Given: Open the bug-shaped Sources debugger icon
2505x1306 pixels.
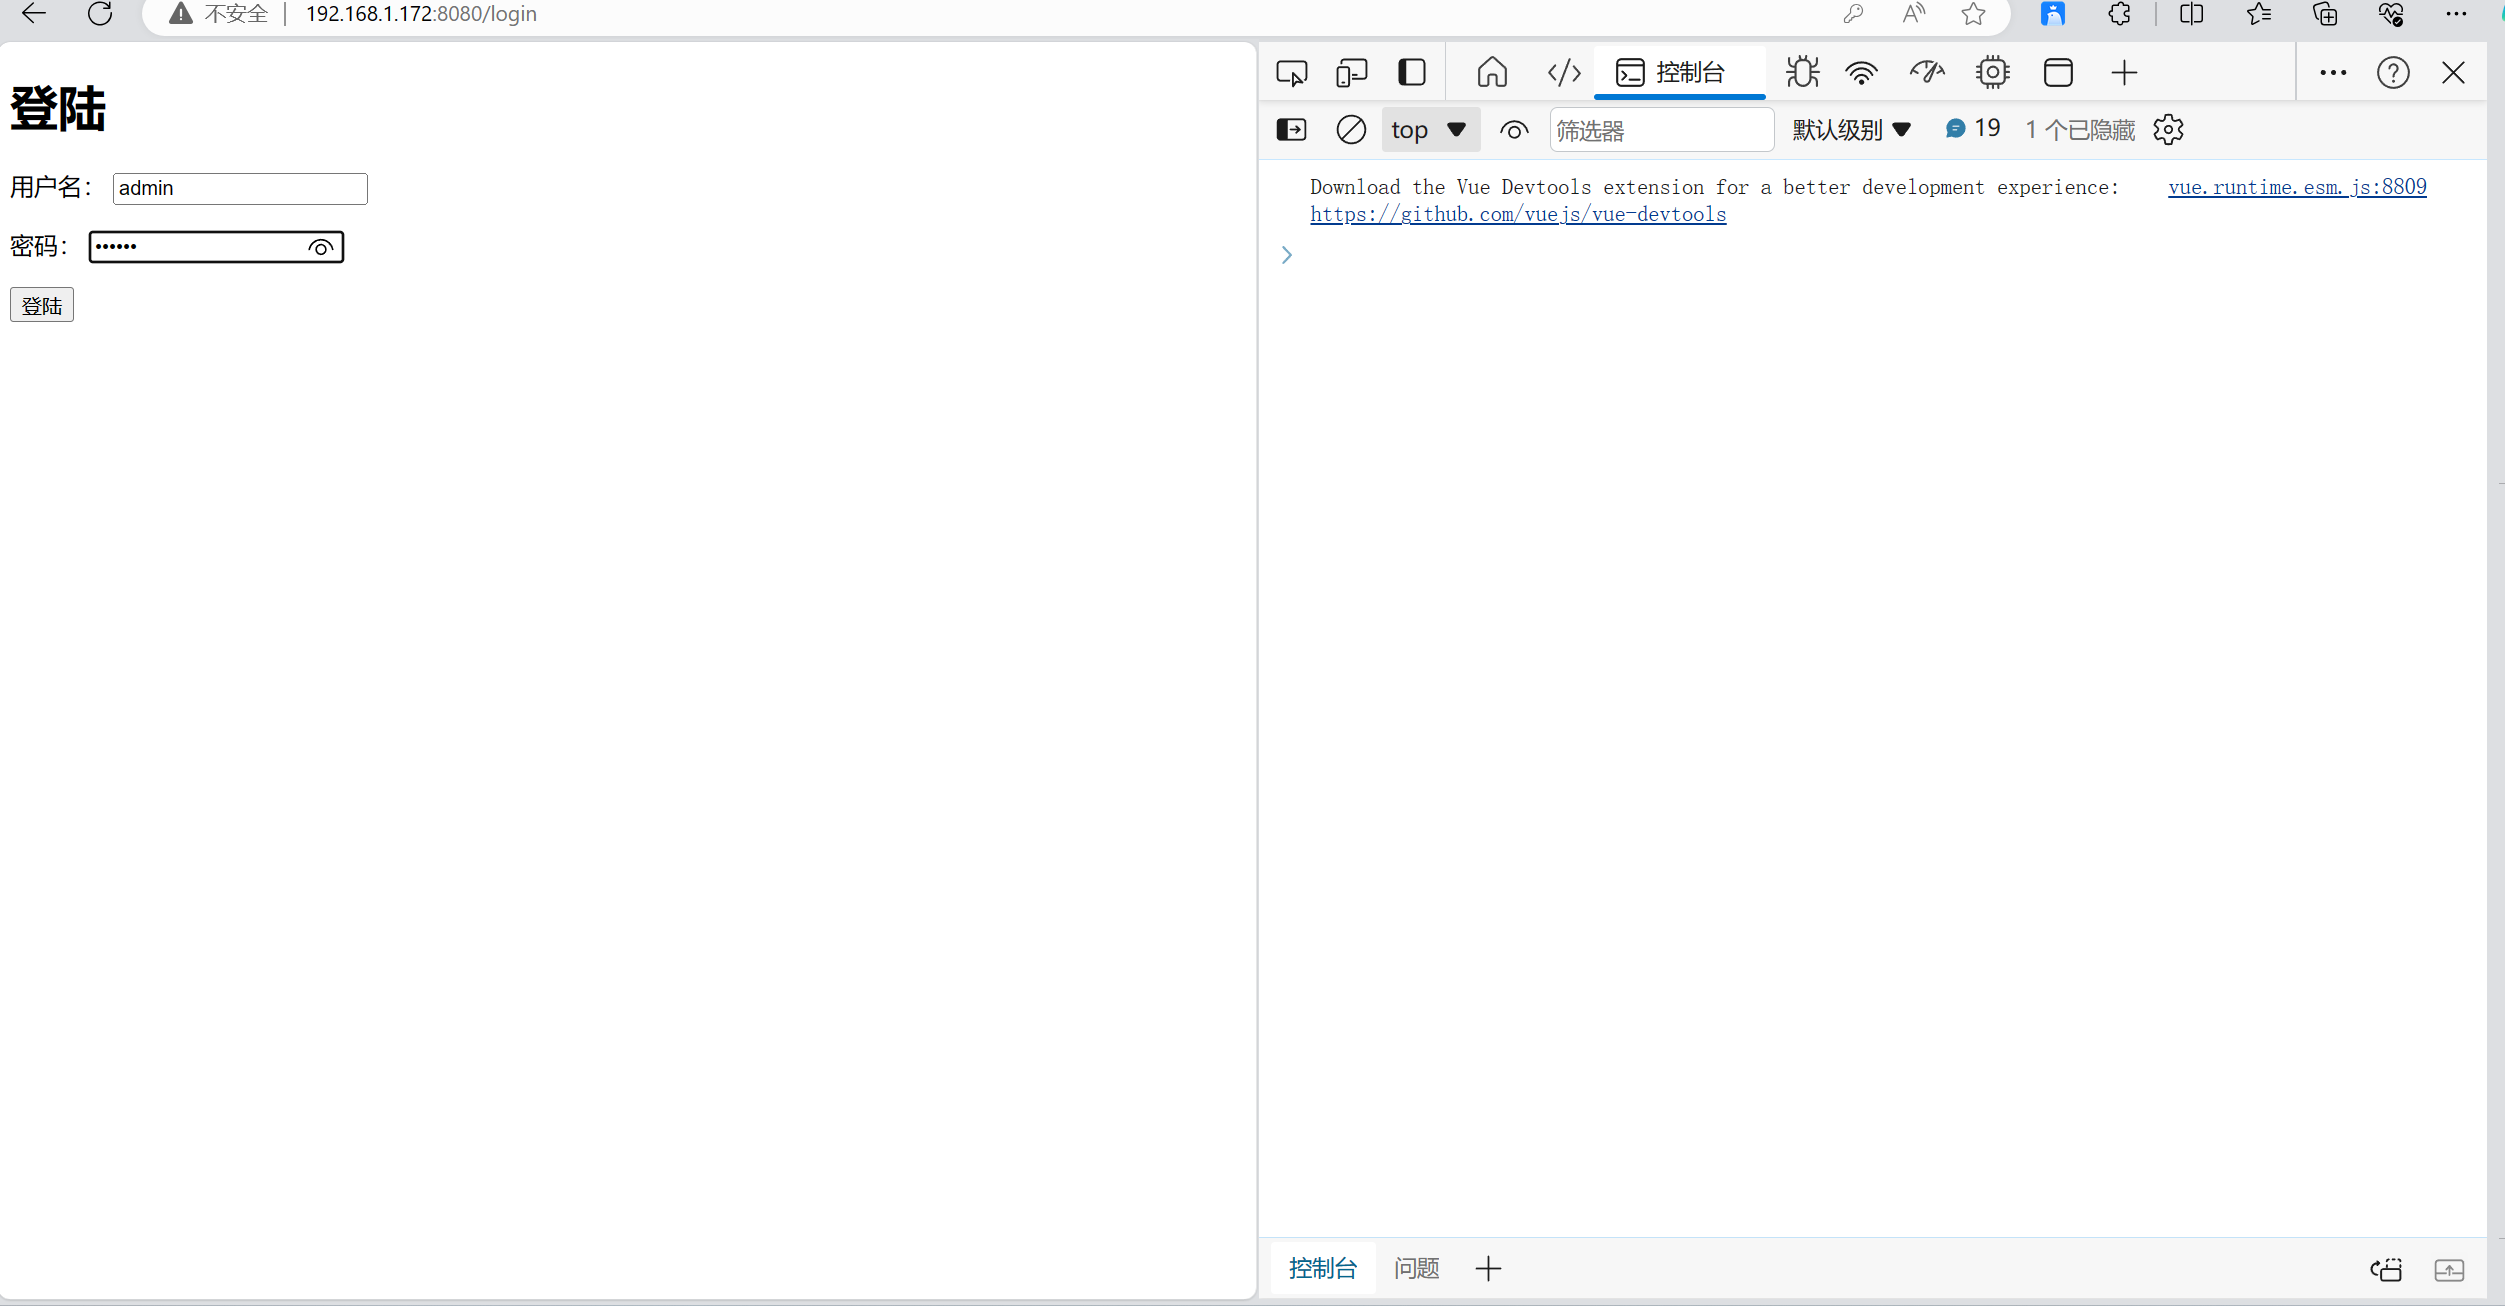Looking at the screenshot, I should point(1802,73).
